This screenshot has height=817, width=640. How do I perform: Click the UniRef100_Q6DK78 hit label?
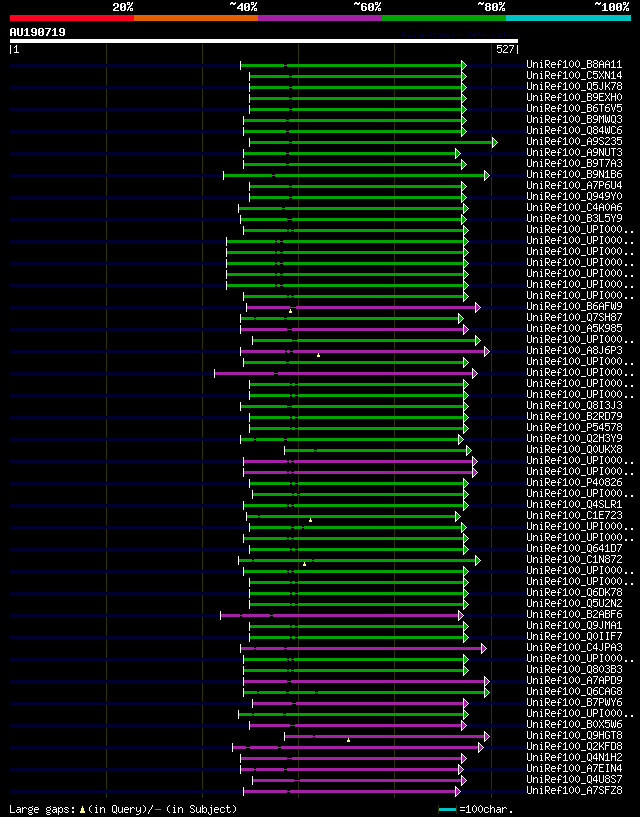(574, 592)
